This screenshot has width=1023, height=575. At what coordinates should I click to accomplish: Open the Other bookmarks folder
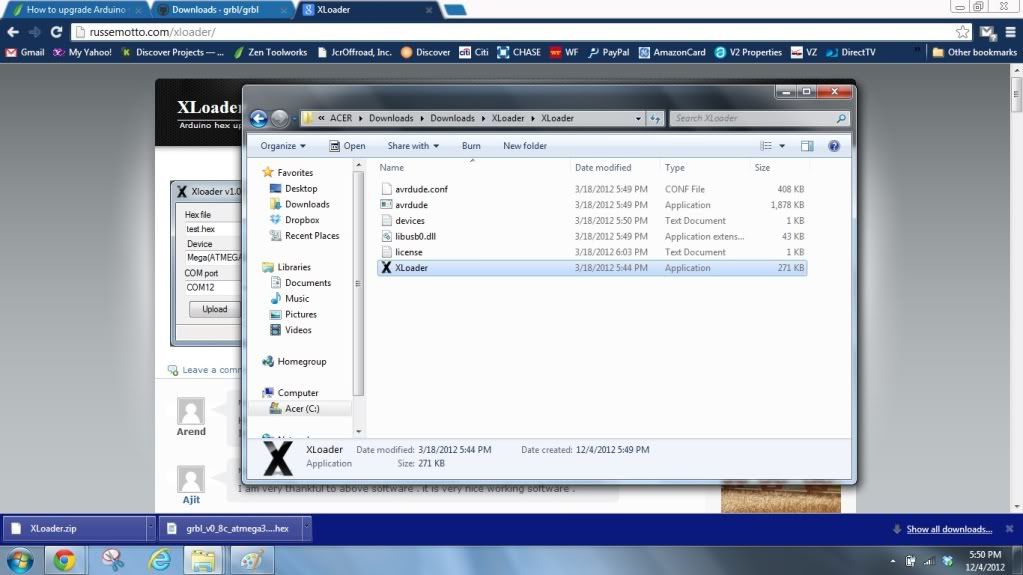click(974, 52)
